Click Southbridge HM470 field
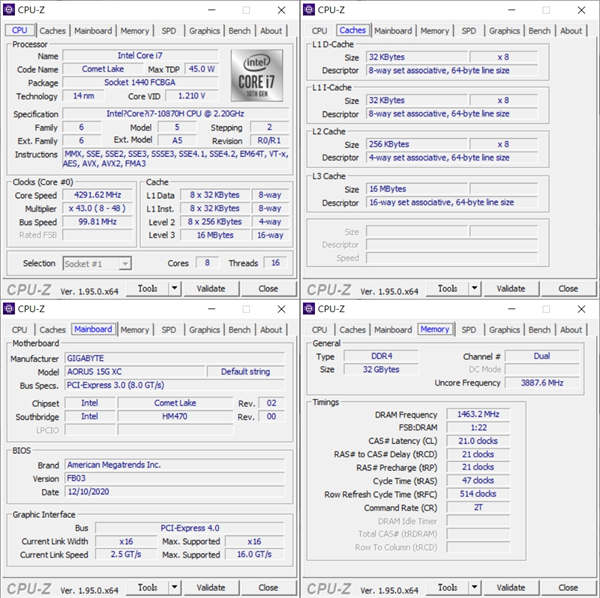 click(x=175, y=416)
